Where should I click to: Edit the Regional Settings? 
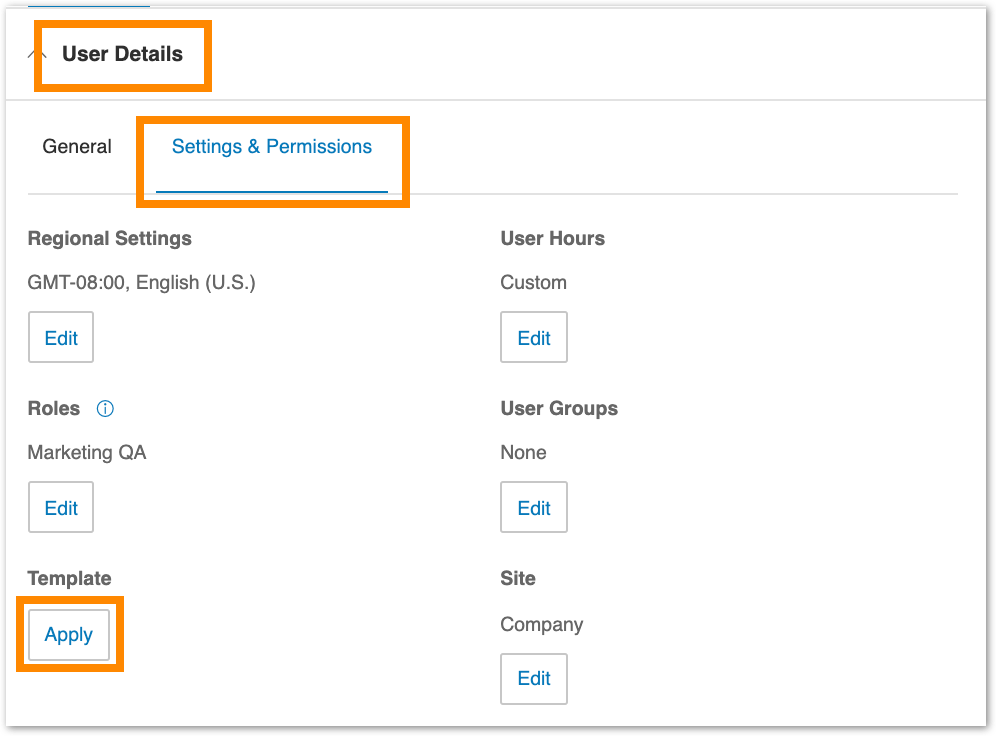[x=60, y=337]
